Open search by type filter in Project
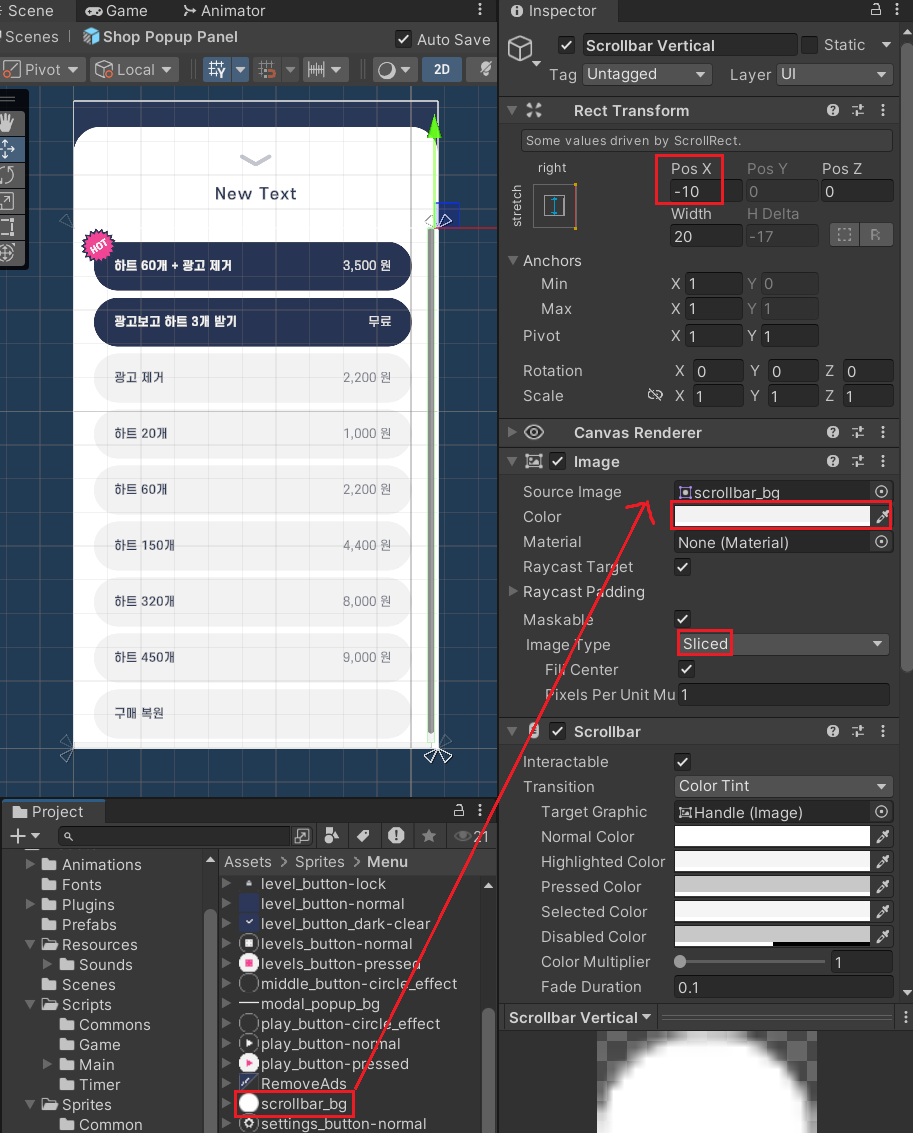Viewport: 913px width, 1133px height. (x=332, y=835)
